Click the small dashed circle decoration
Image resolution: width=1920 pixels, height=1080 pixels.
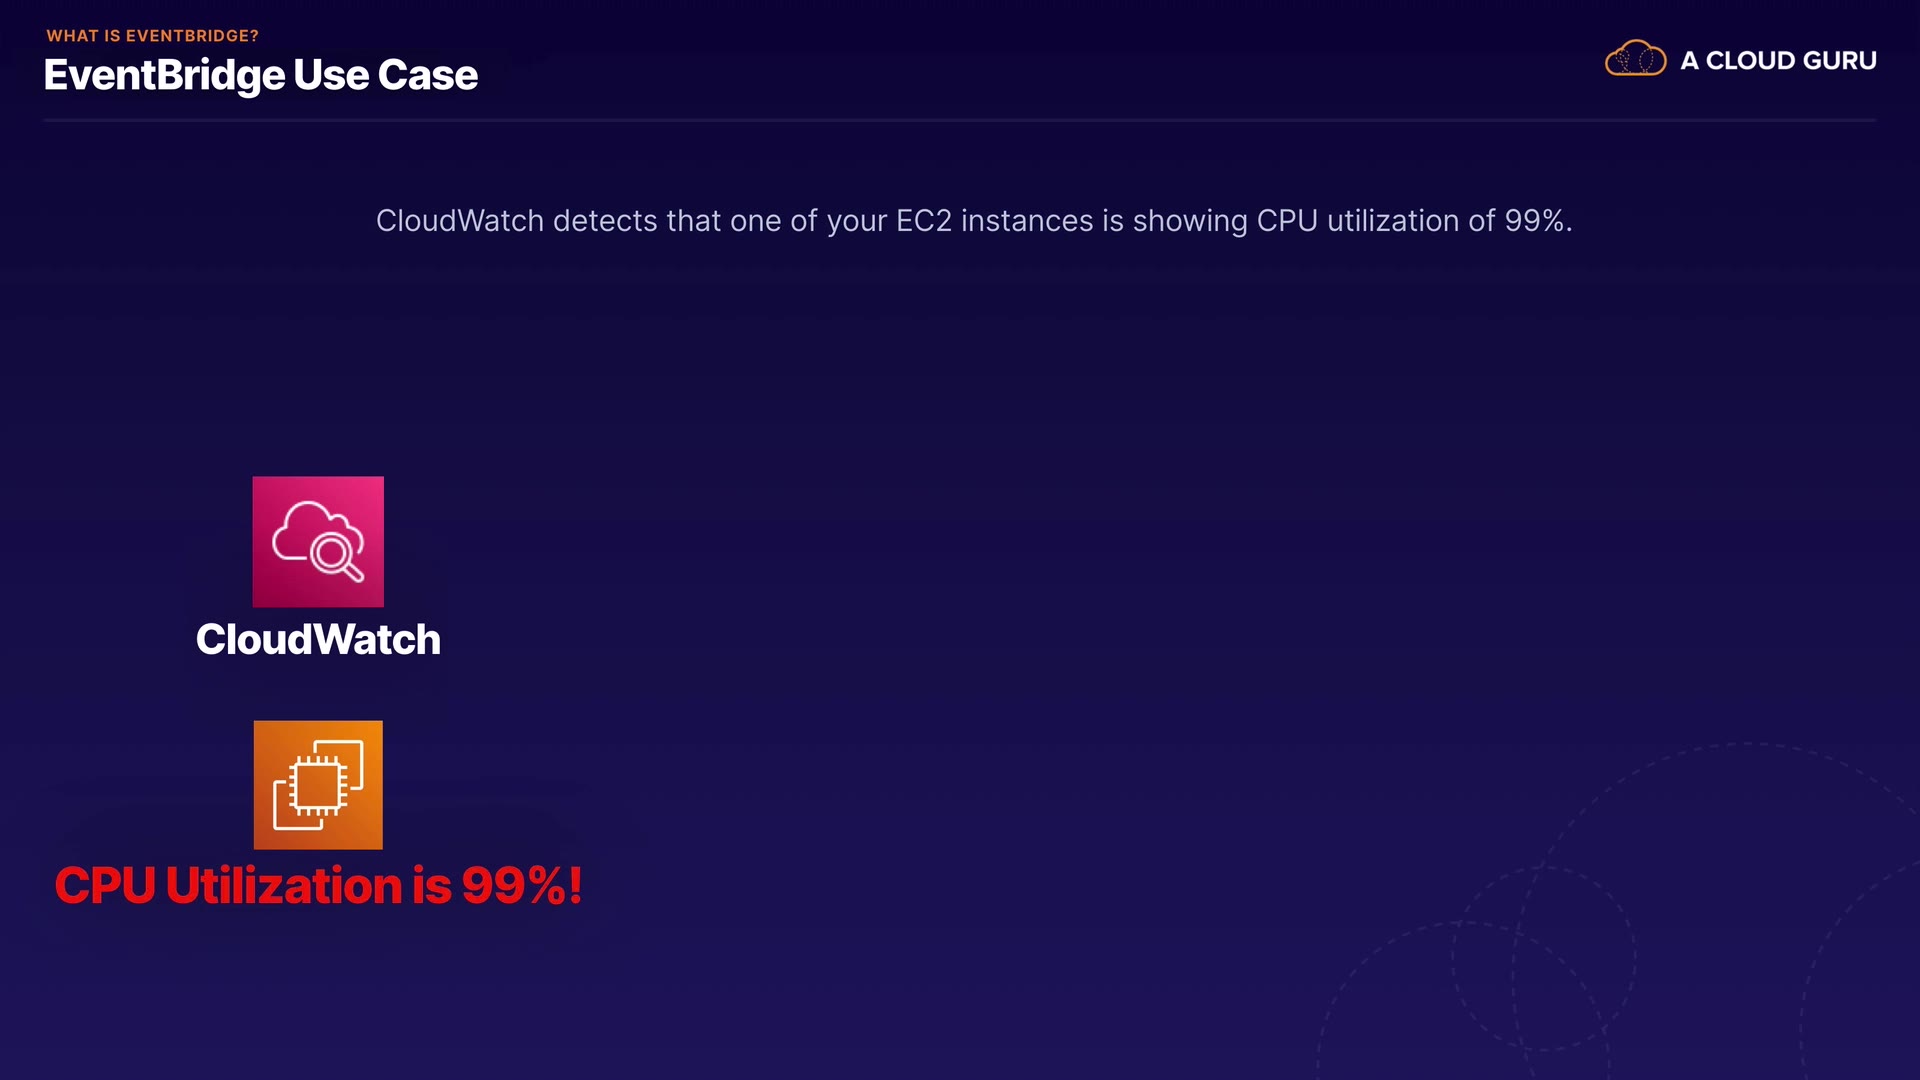pyautogui.click(x=1544, y=958)
